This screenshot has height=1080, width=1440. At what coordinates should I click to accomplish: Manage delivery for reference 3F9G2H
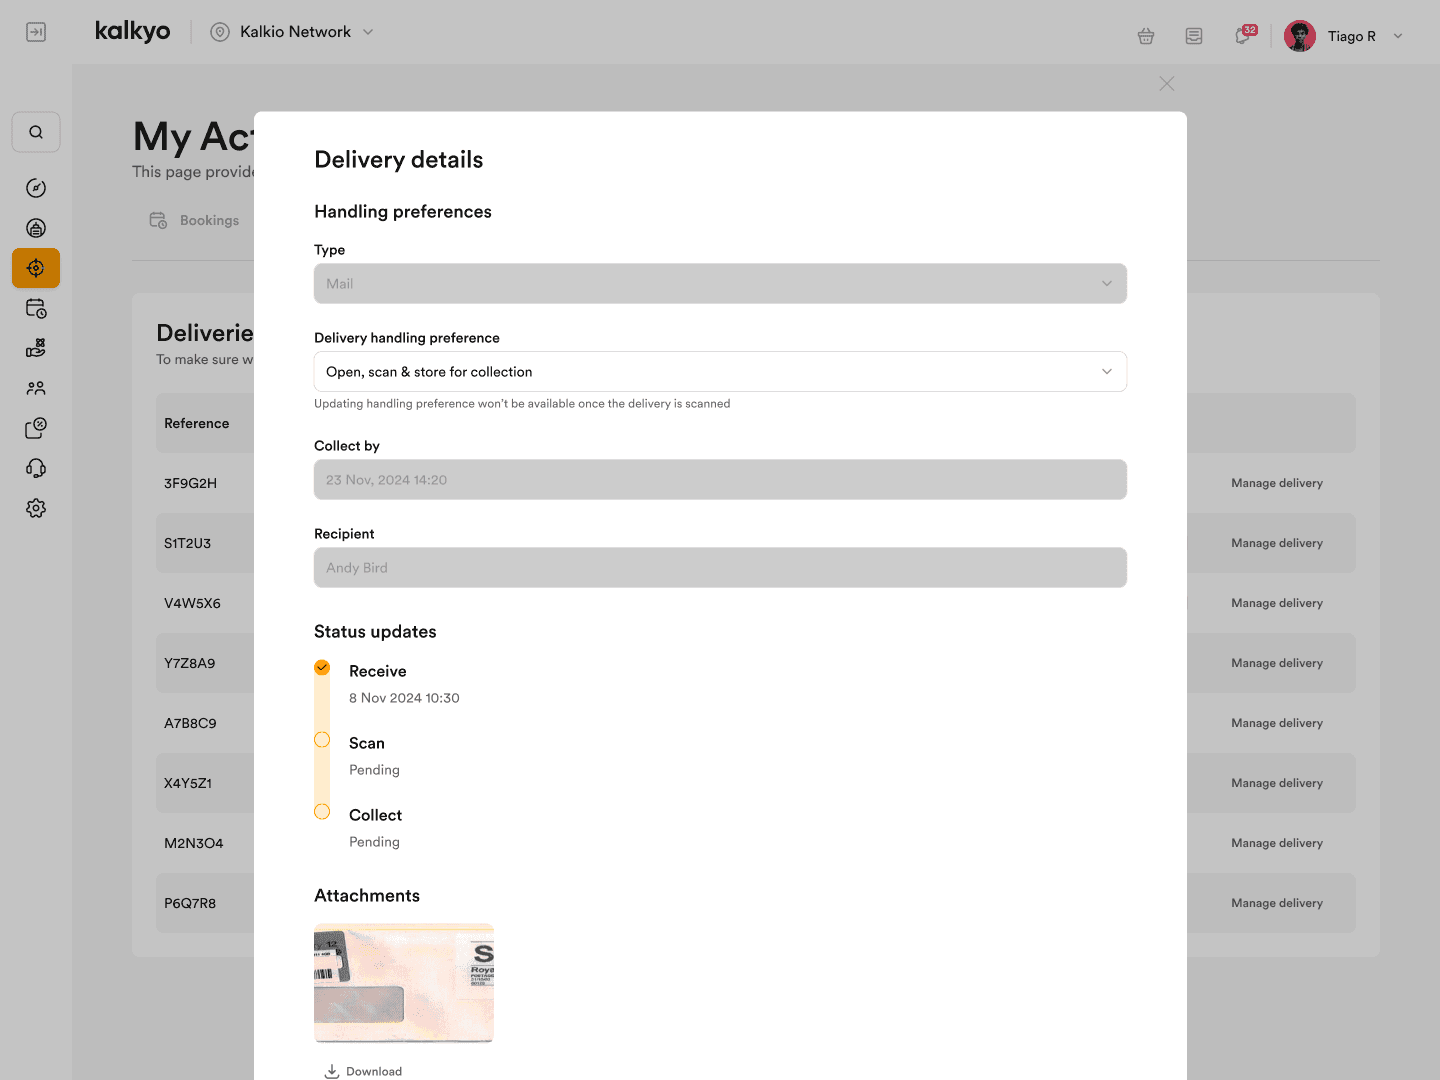point(1277,483)
